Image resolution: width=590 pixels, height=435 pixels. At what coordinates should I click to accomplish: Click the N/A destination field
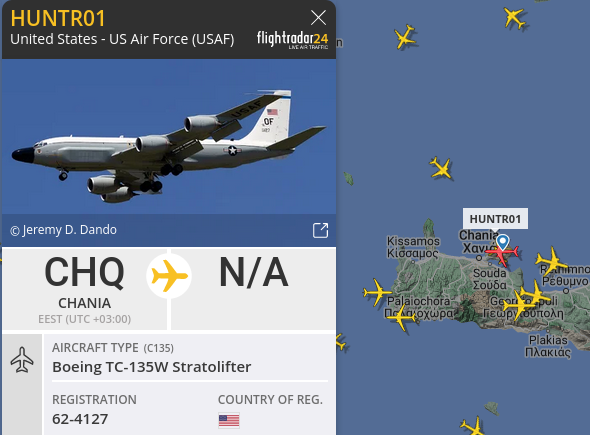click(254, 289)
